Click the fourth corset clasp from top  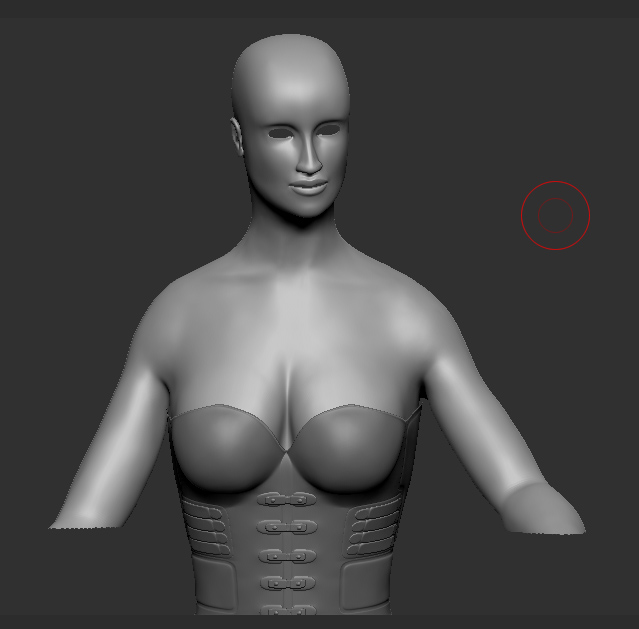coord(285,582)
